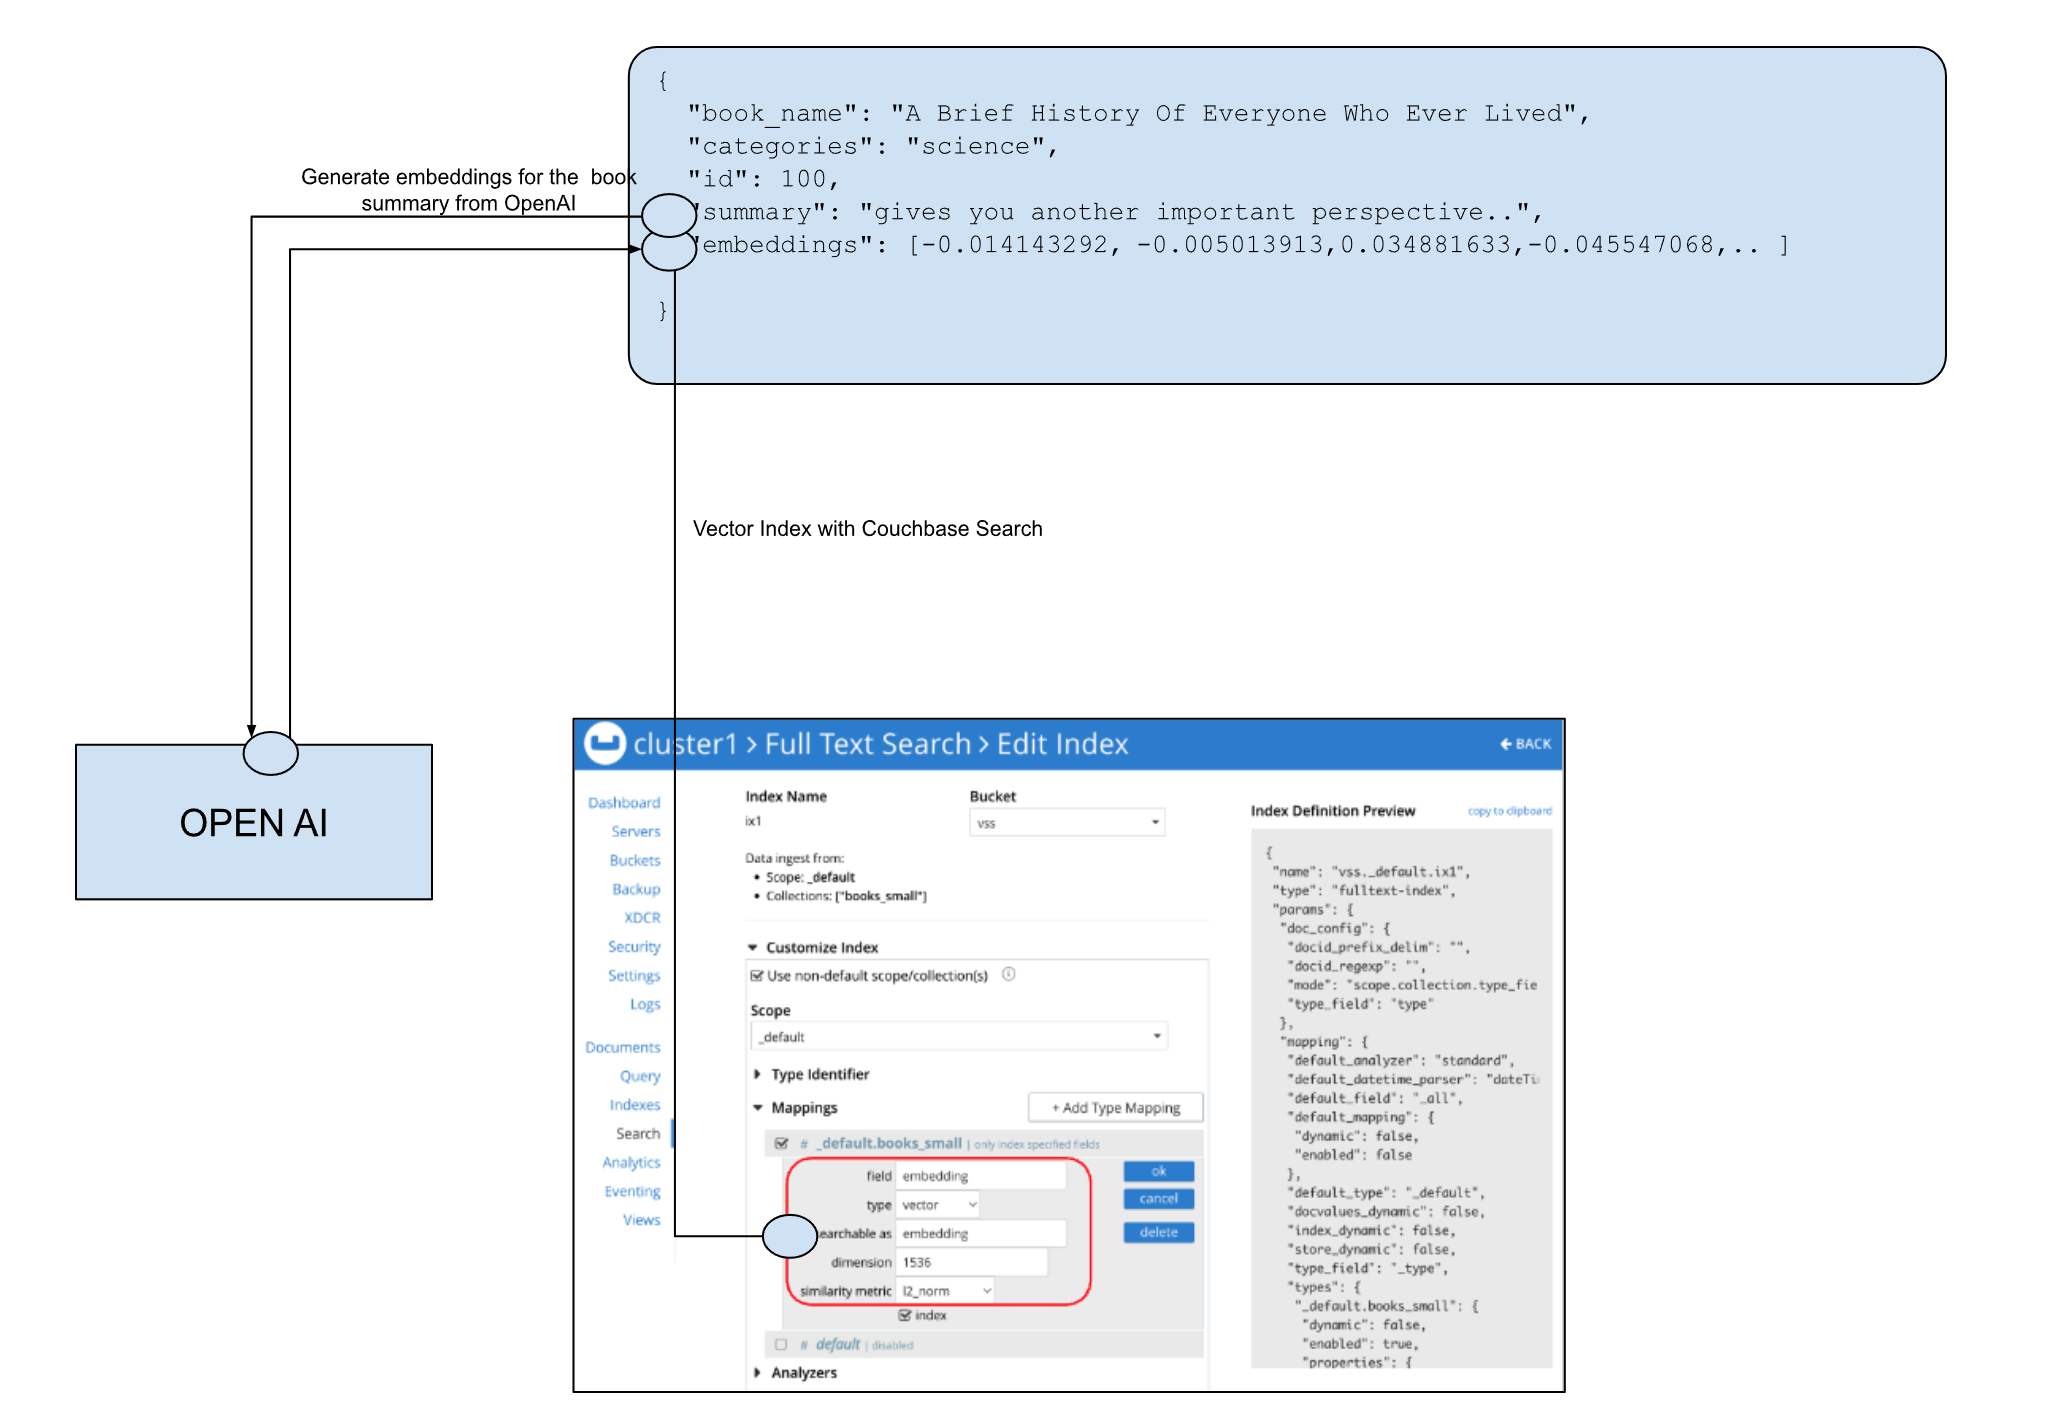Click the field input containing embedding

[x=982, y=1177]
